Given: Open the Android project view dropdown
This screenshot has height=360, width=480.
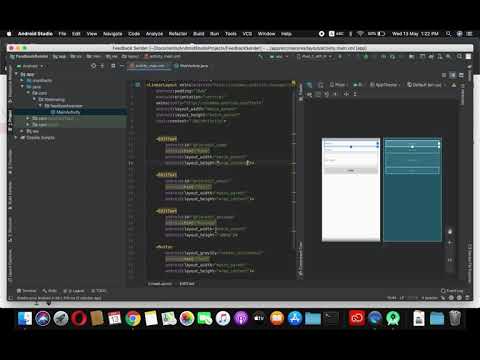Looking at the screenshot, I should [x=30, y=66].
